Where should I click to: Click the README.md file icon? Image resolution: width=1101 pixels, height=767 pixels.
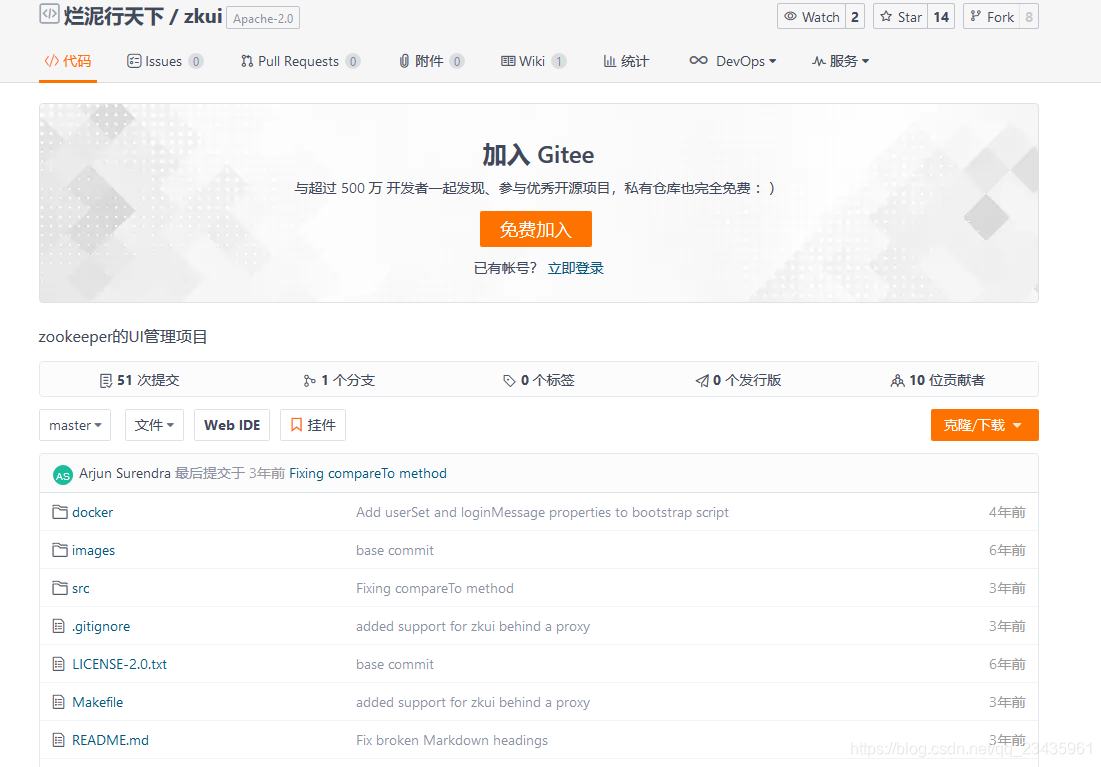[59, 740]
